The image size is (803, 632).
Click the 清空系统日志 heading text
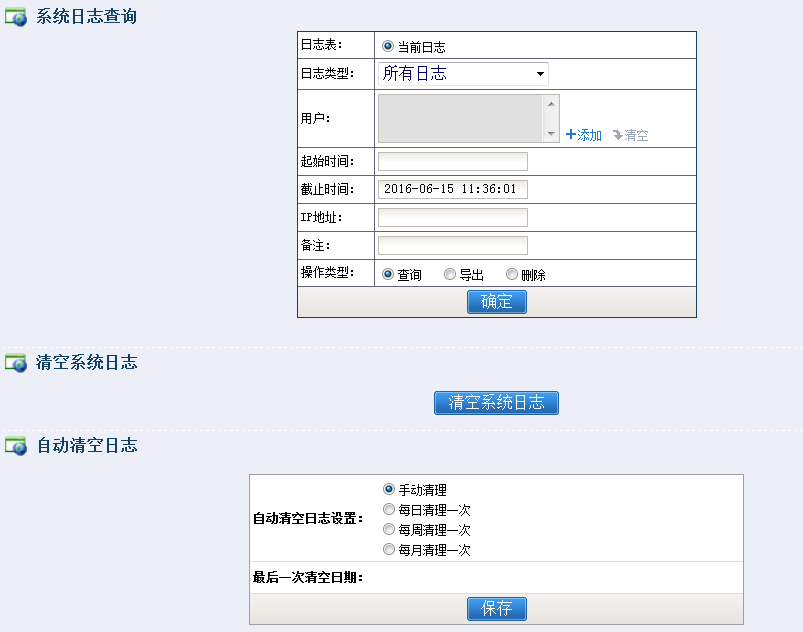point(87,362)
